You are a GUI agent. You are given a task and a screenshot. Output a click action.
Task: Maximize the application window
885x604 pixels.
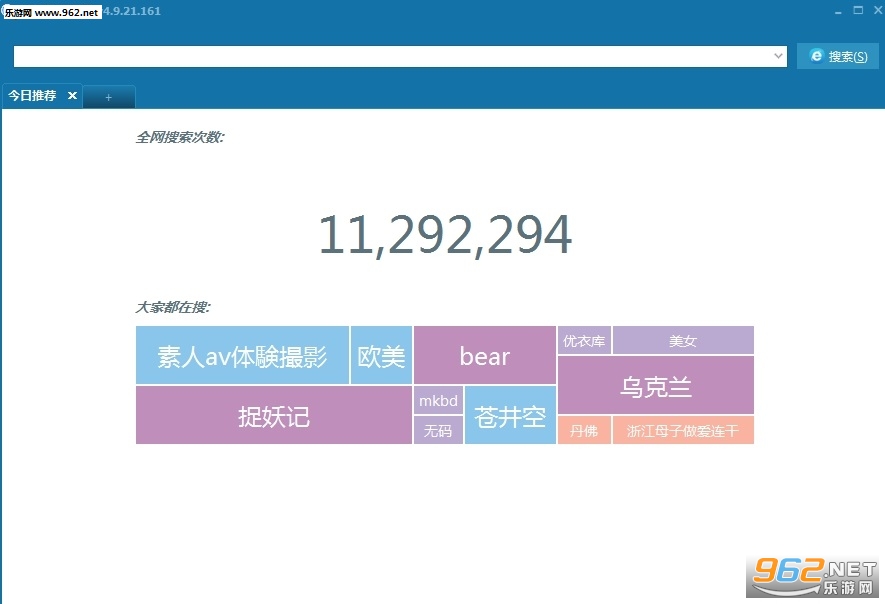858,10
